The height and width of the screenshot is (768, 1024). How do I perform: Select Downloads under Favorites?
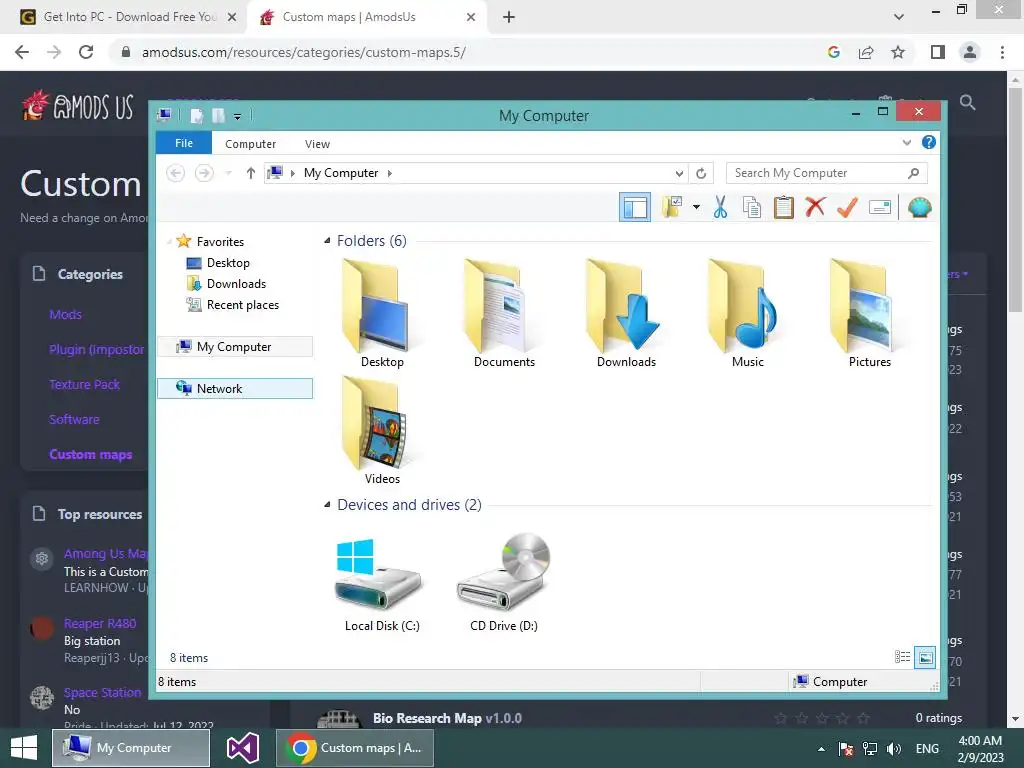(227, 283)
